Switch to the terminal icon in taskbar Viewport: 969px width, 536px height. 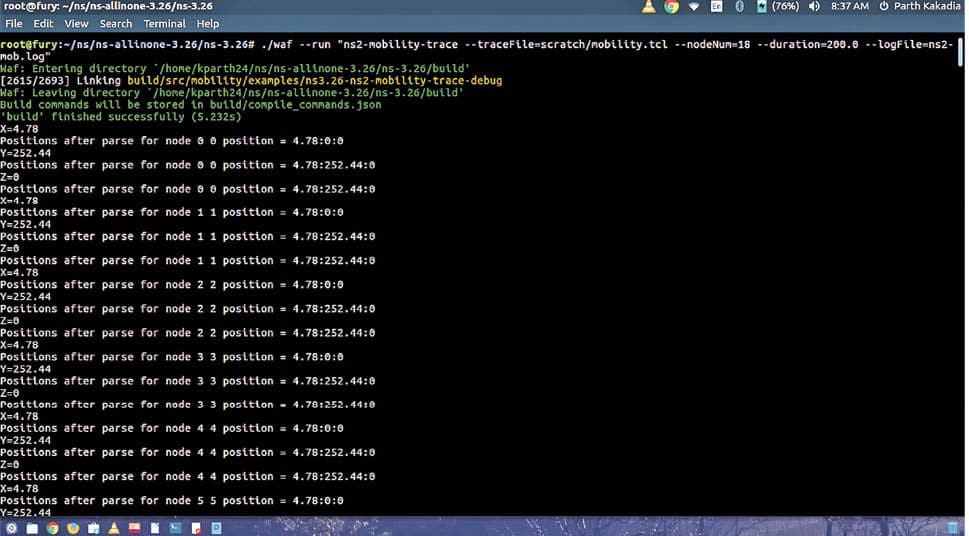[176, 528]
